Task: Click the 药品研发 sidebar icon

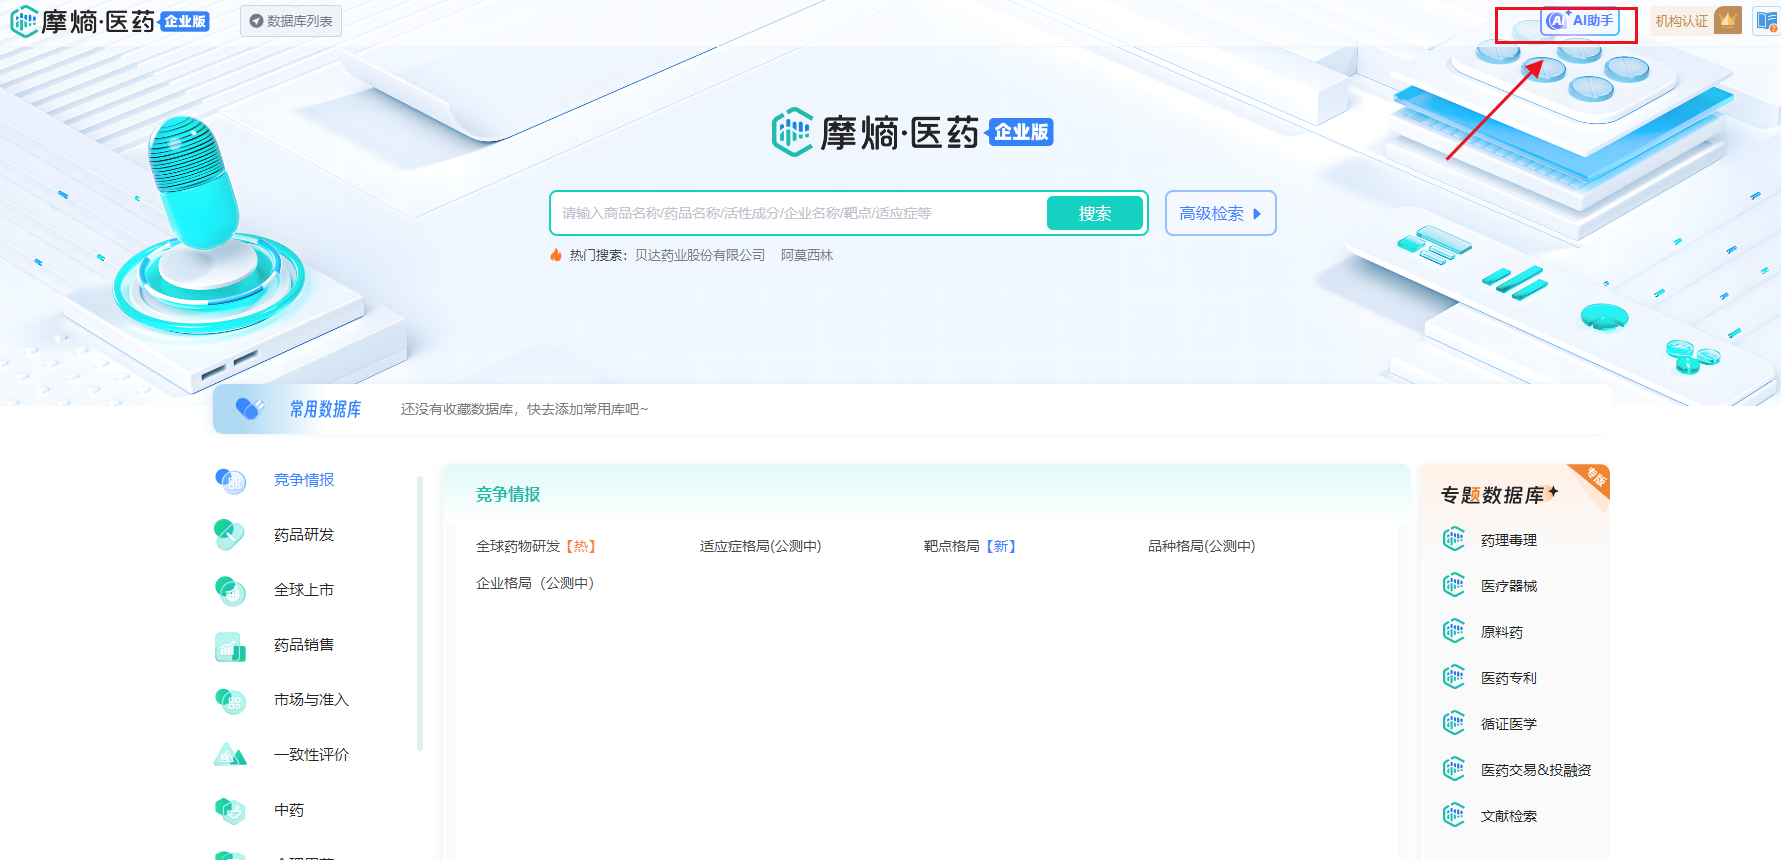Action: tap(230, 535)
